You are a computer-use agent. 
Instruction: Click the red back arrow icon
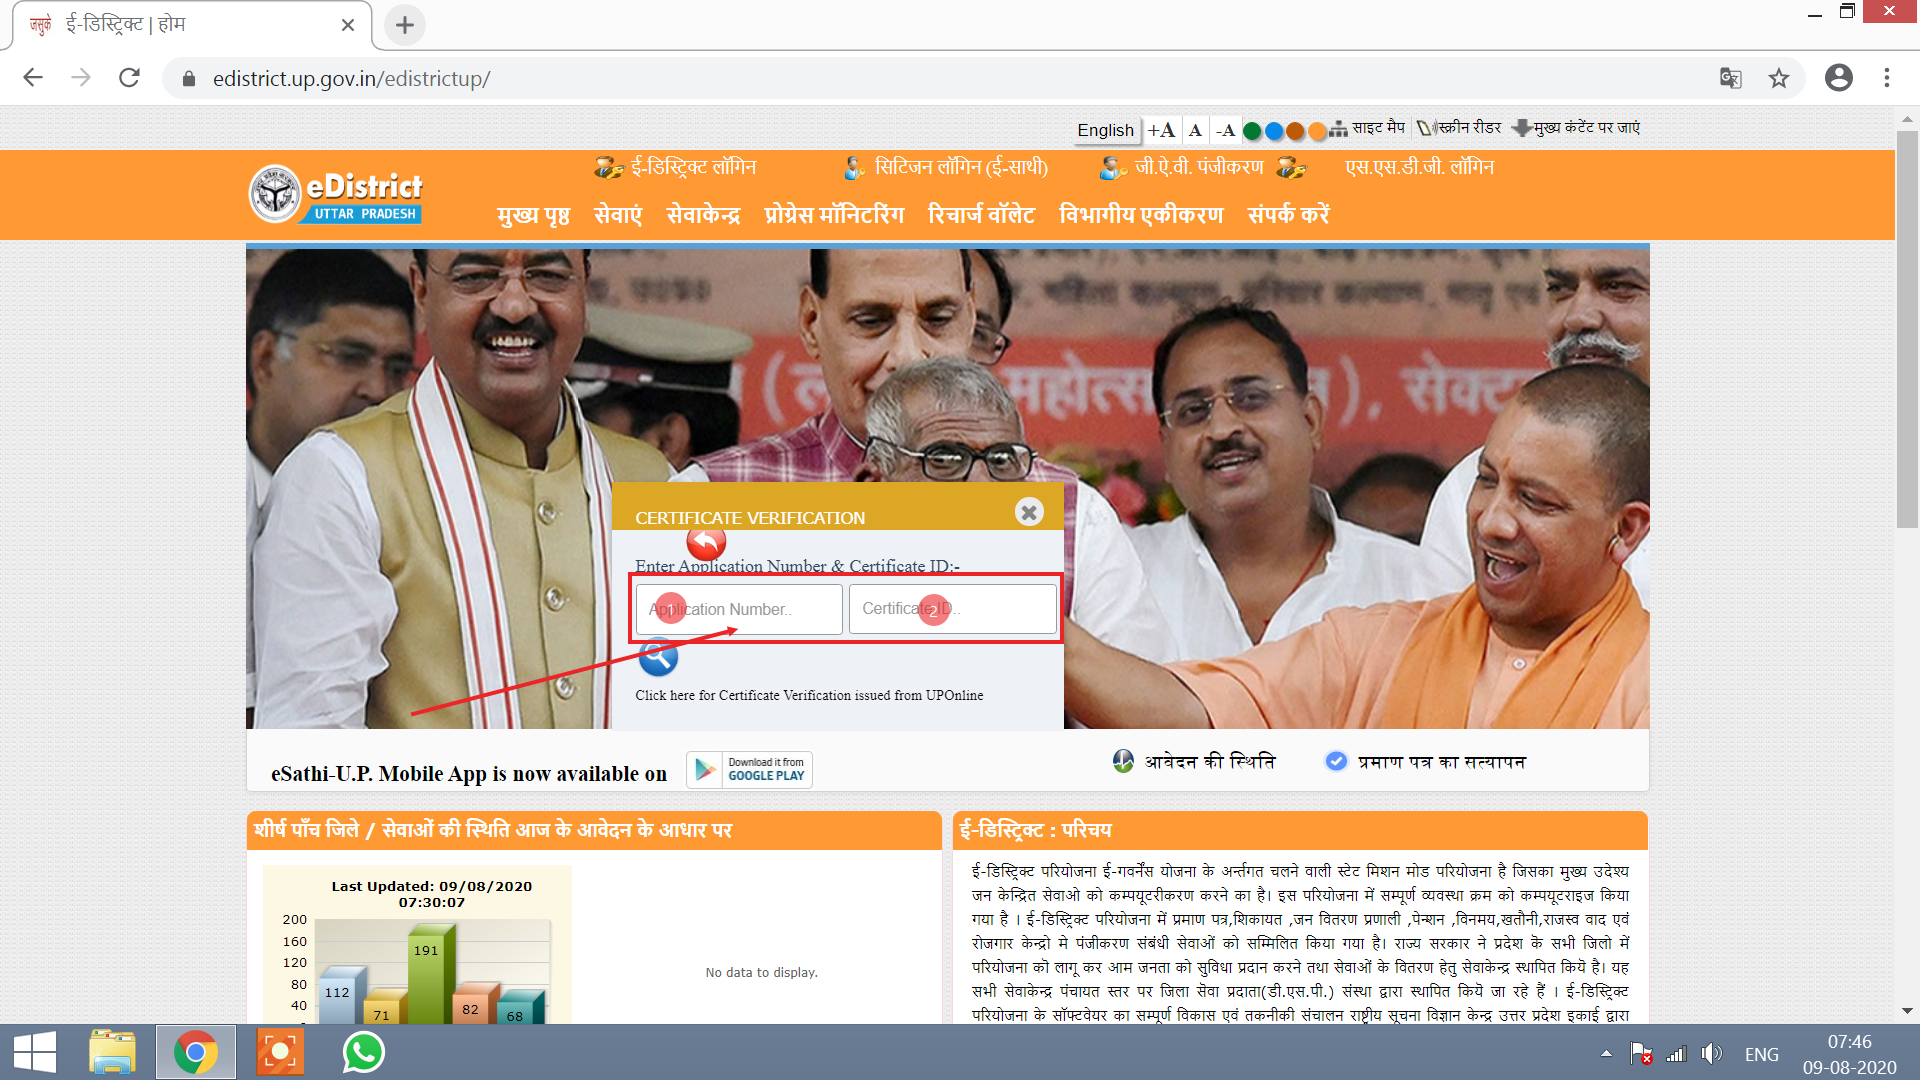point(706,542)
